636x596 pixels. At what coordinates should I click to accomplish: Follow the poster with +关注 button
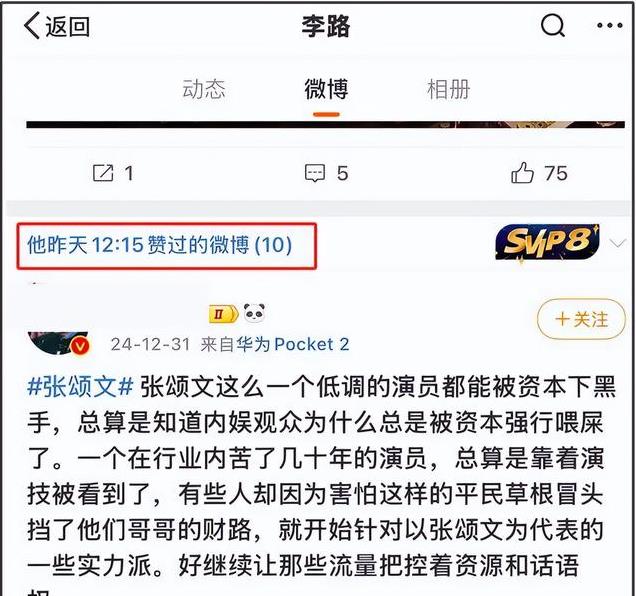coord(581,319)
